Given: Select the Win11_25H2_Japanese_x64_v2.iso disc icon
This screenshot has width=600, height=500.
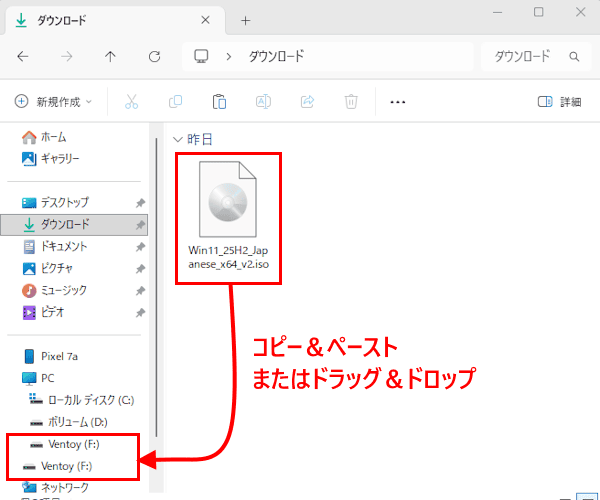Looking at the screenshot, I should pyautogui.click(x=228, y=199).
